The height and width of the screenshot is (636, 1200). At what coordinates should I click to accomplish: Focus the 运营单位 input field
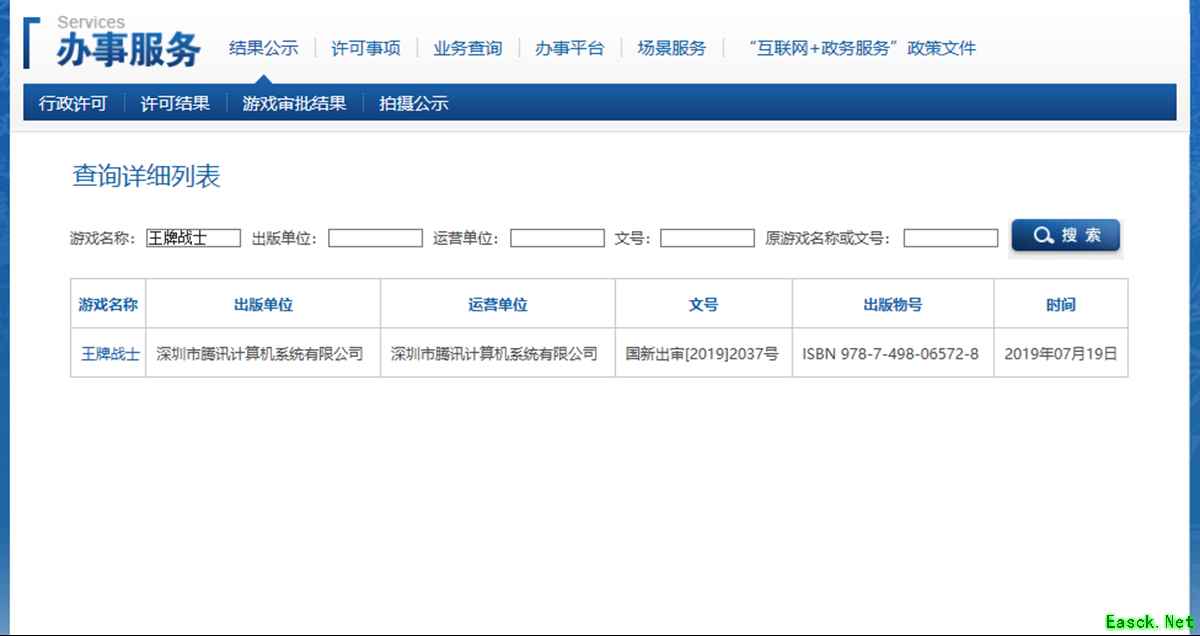pos(557,238)
